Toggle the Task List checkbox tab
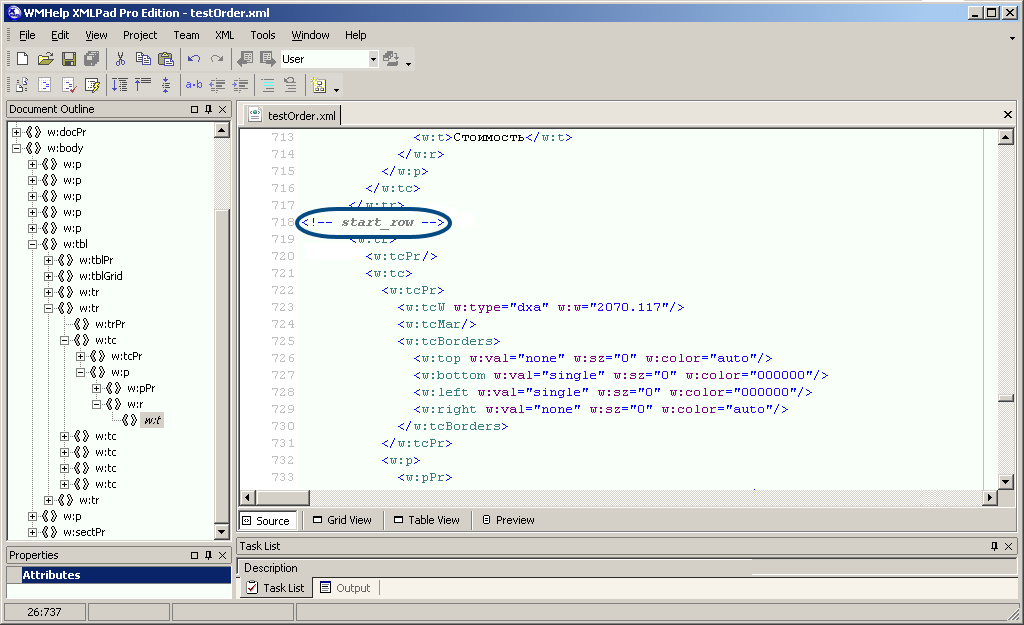This screenshot has height=625, width=1024. coord(275,588)
